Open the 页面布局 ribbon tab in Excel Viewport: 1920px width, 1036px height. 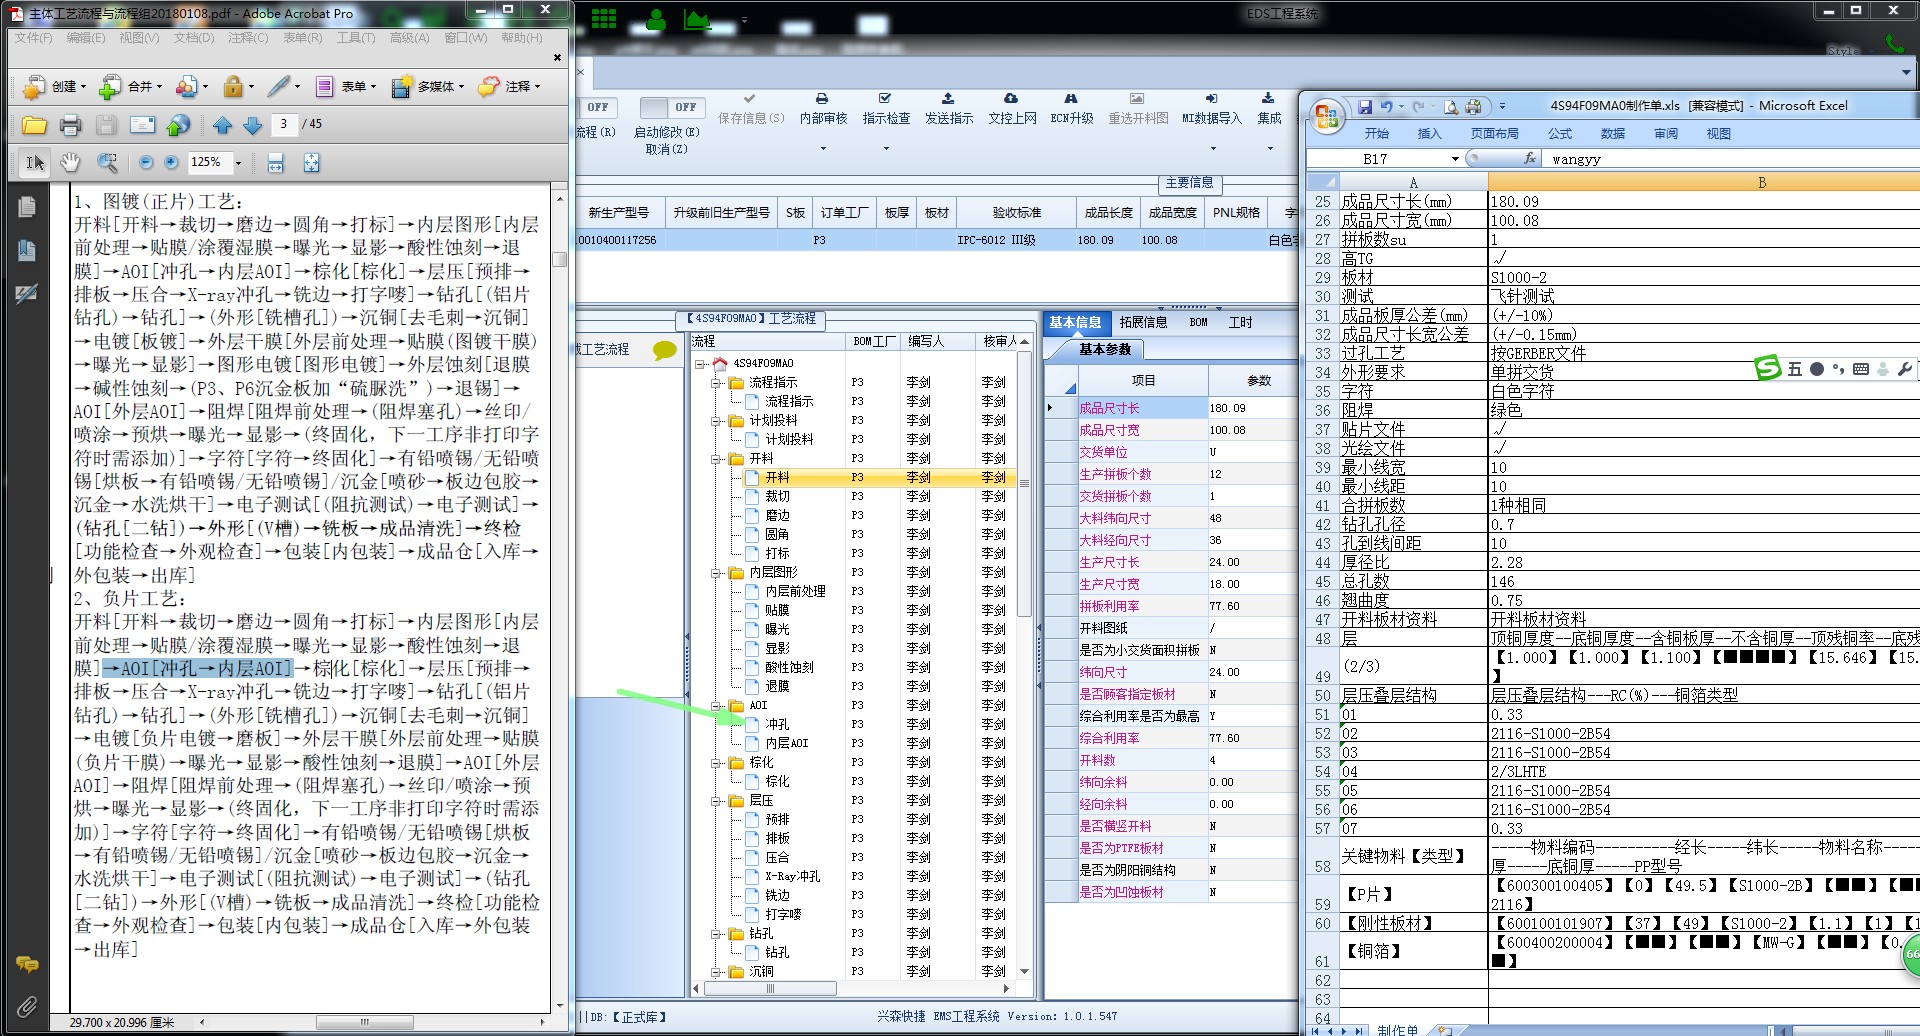pos(1494,134)
